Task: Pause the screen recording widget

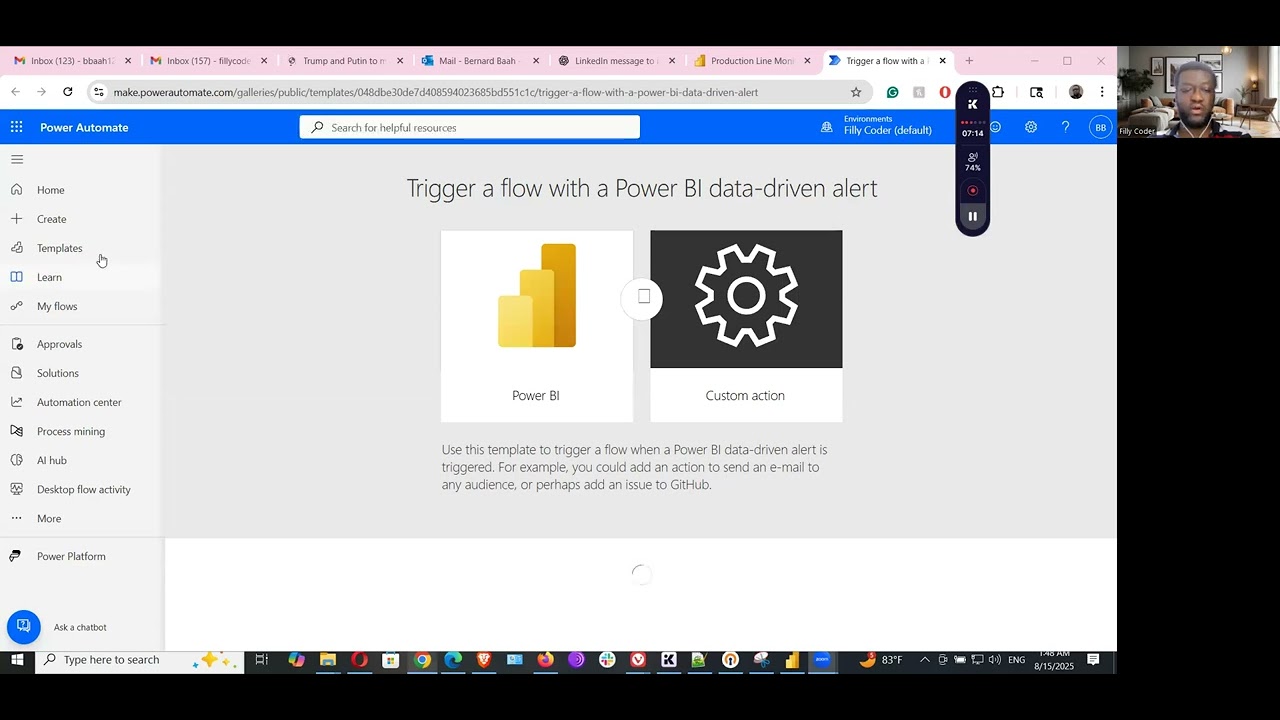Action: (972, 216)
